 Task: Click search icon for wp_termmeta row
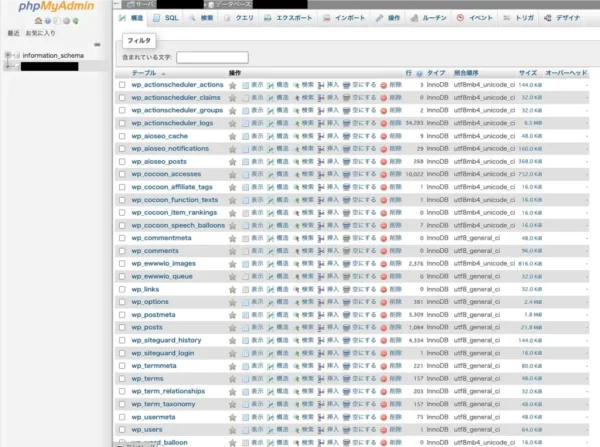(x=296, y=366)
